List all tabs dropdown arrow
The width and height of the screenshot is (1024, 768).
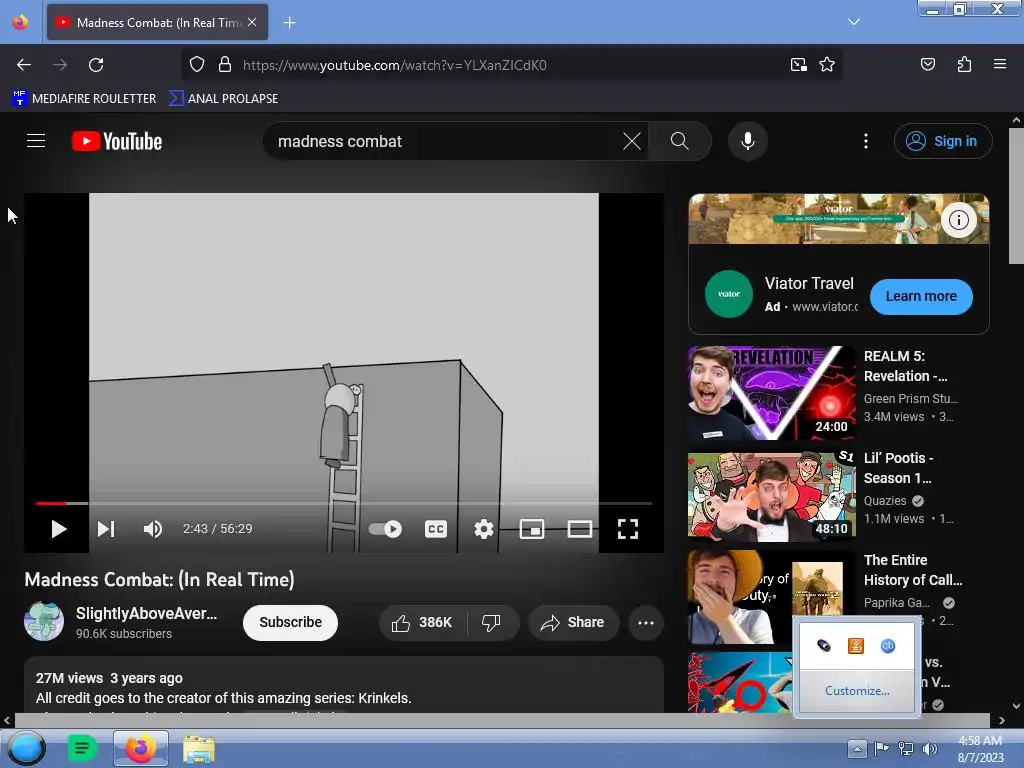[854, 22]
